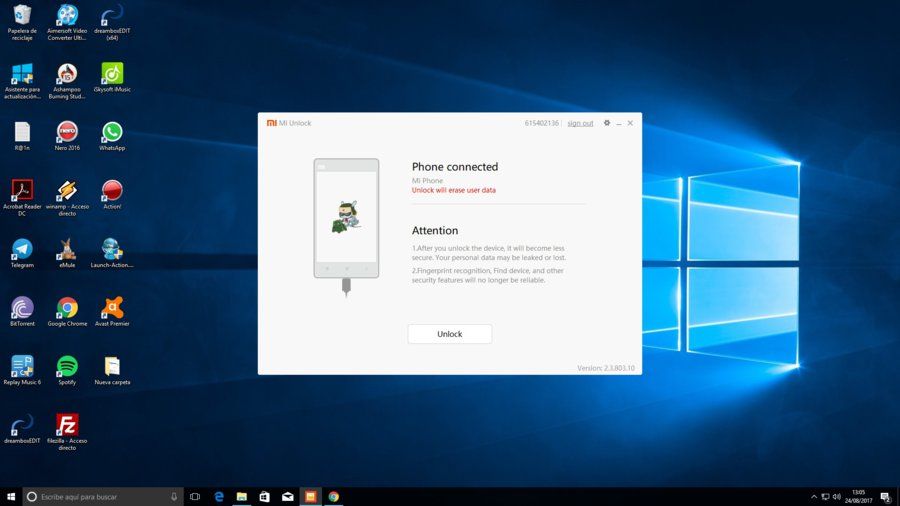The image size is (900, 506).
Task: Open Papelera de reciclaje desktop icon
Action: point(22,22)
